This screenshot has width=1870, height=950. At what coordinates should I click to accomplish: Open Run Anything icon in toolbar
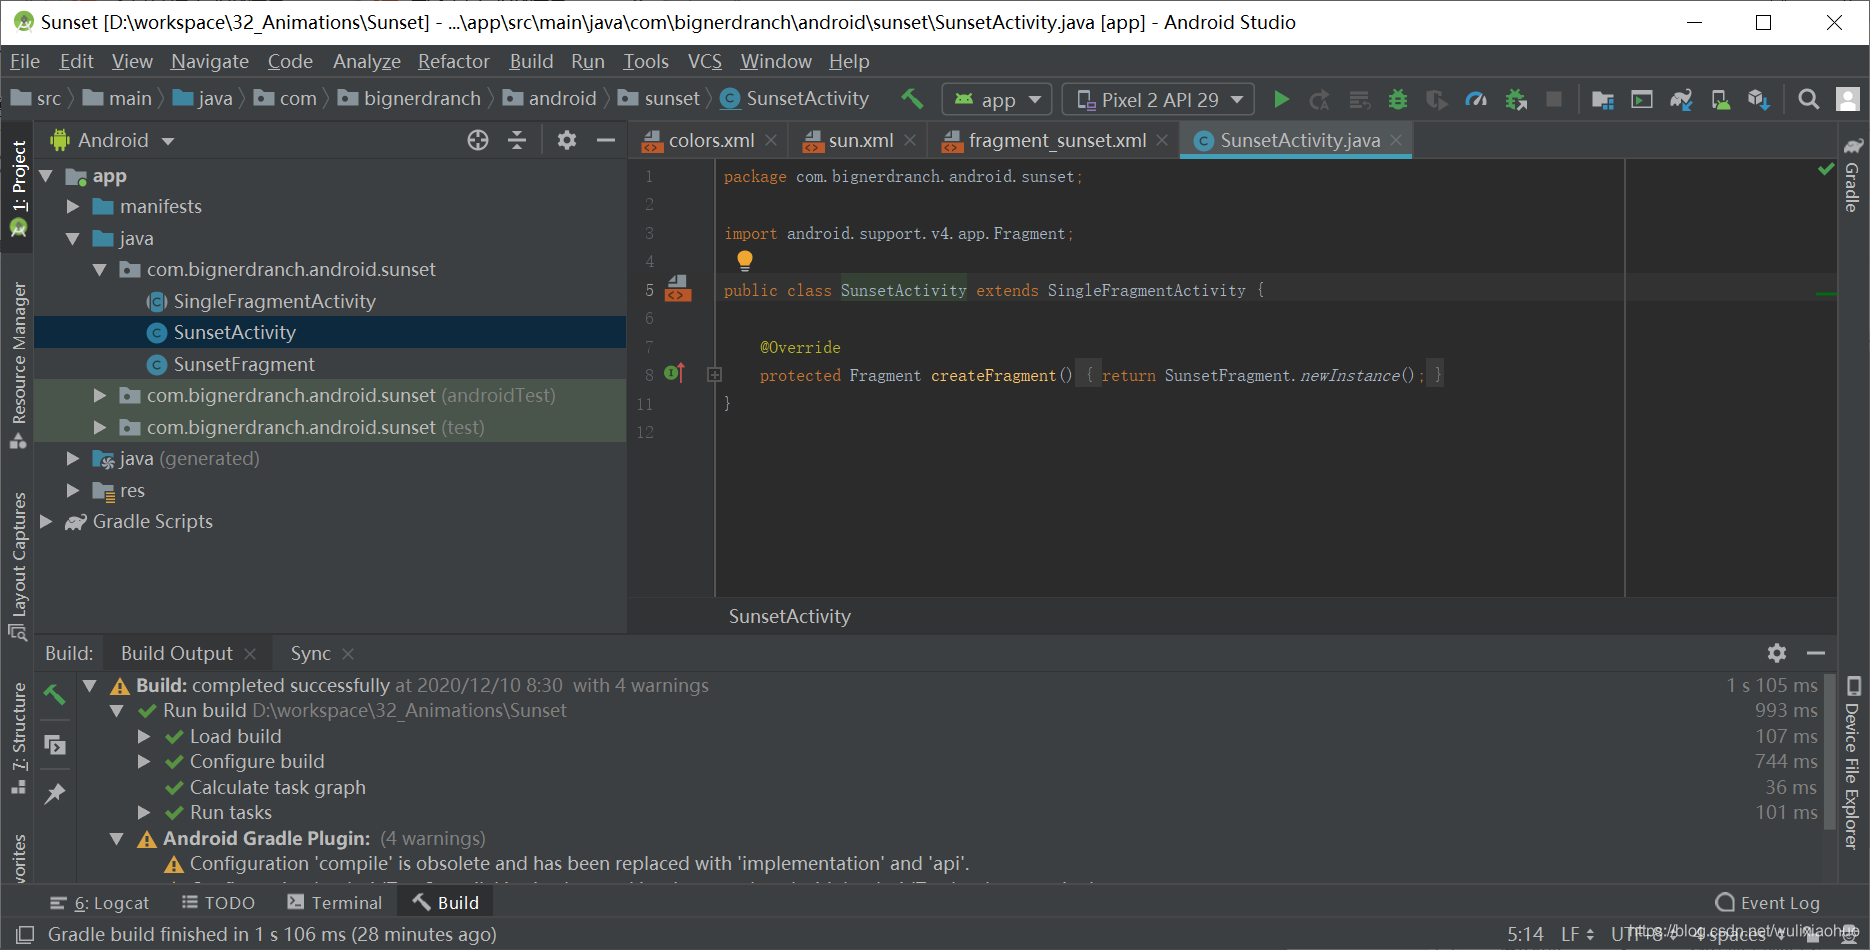[x=1642, y=99]
